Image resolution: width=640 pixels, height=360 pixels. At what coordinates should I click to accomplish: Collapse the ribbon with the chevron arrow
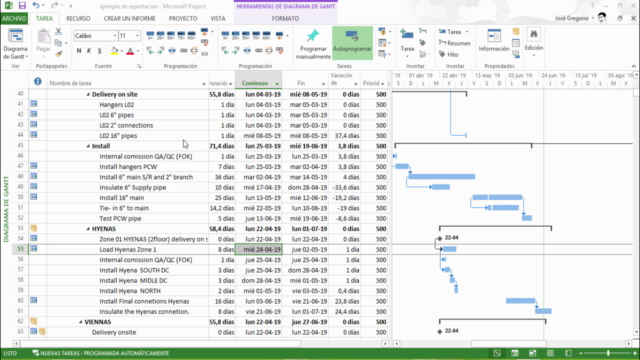coord(633,66)
